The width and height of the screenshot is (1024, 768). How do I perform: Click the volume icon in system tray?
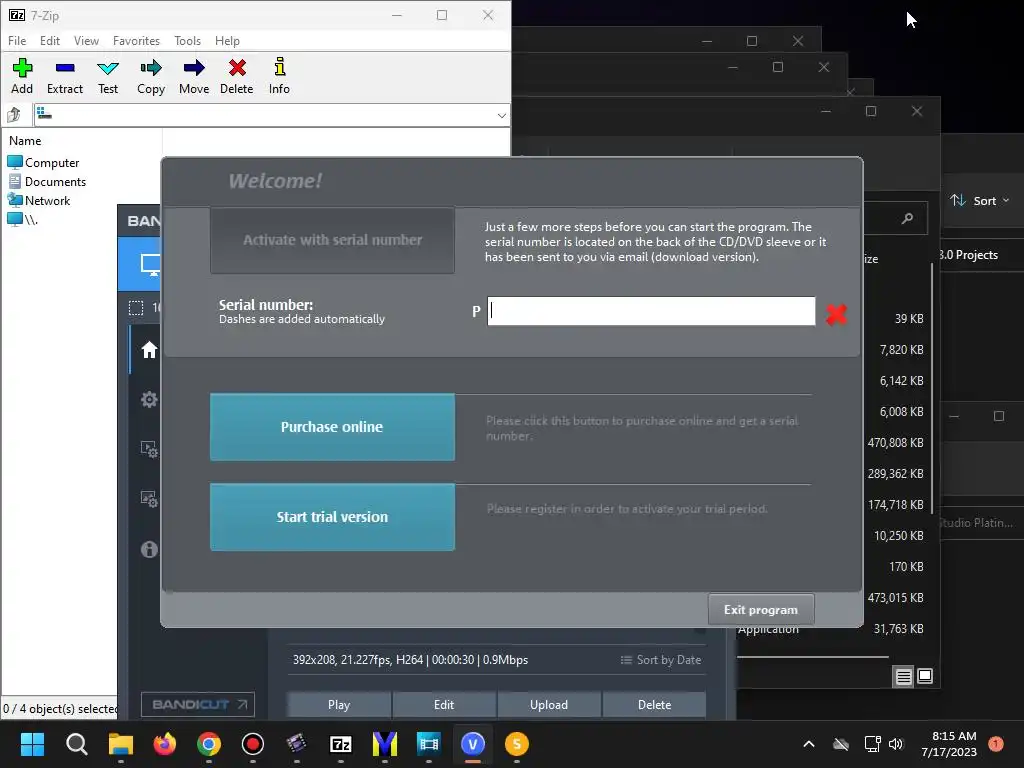pyautogui.click(x=896, y=744)
